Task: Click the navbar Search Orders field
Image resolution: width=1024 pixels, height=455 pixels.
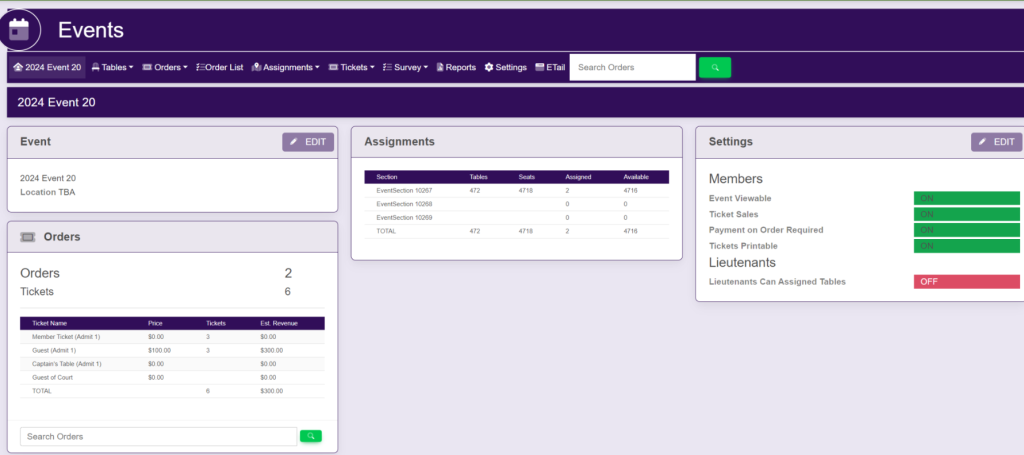Action: tap(632, 68)
